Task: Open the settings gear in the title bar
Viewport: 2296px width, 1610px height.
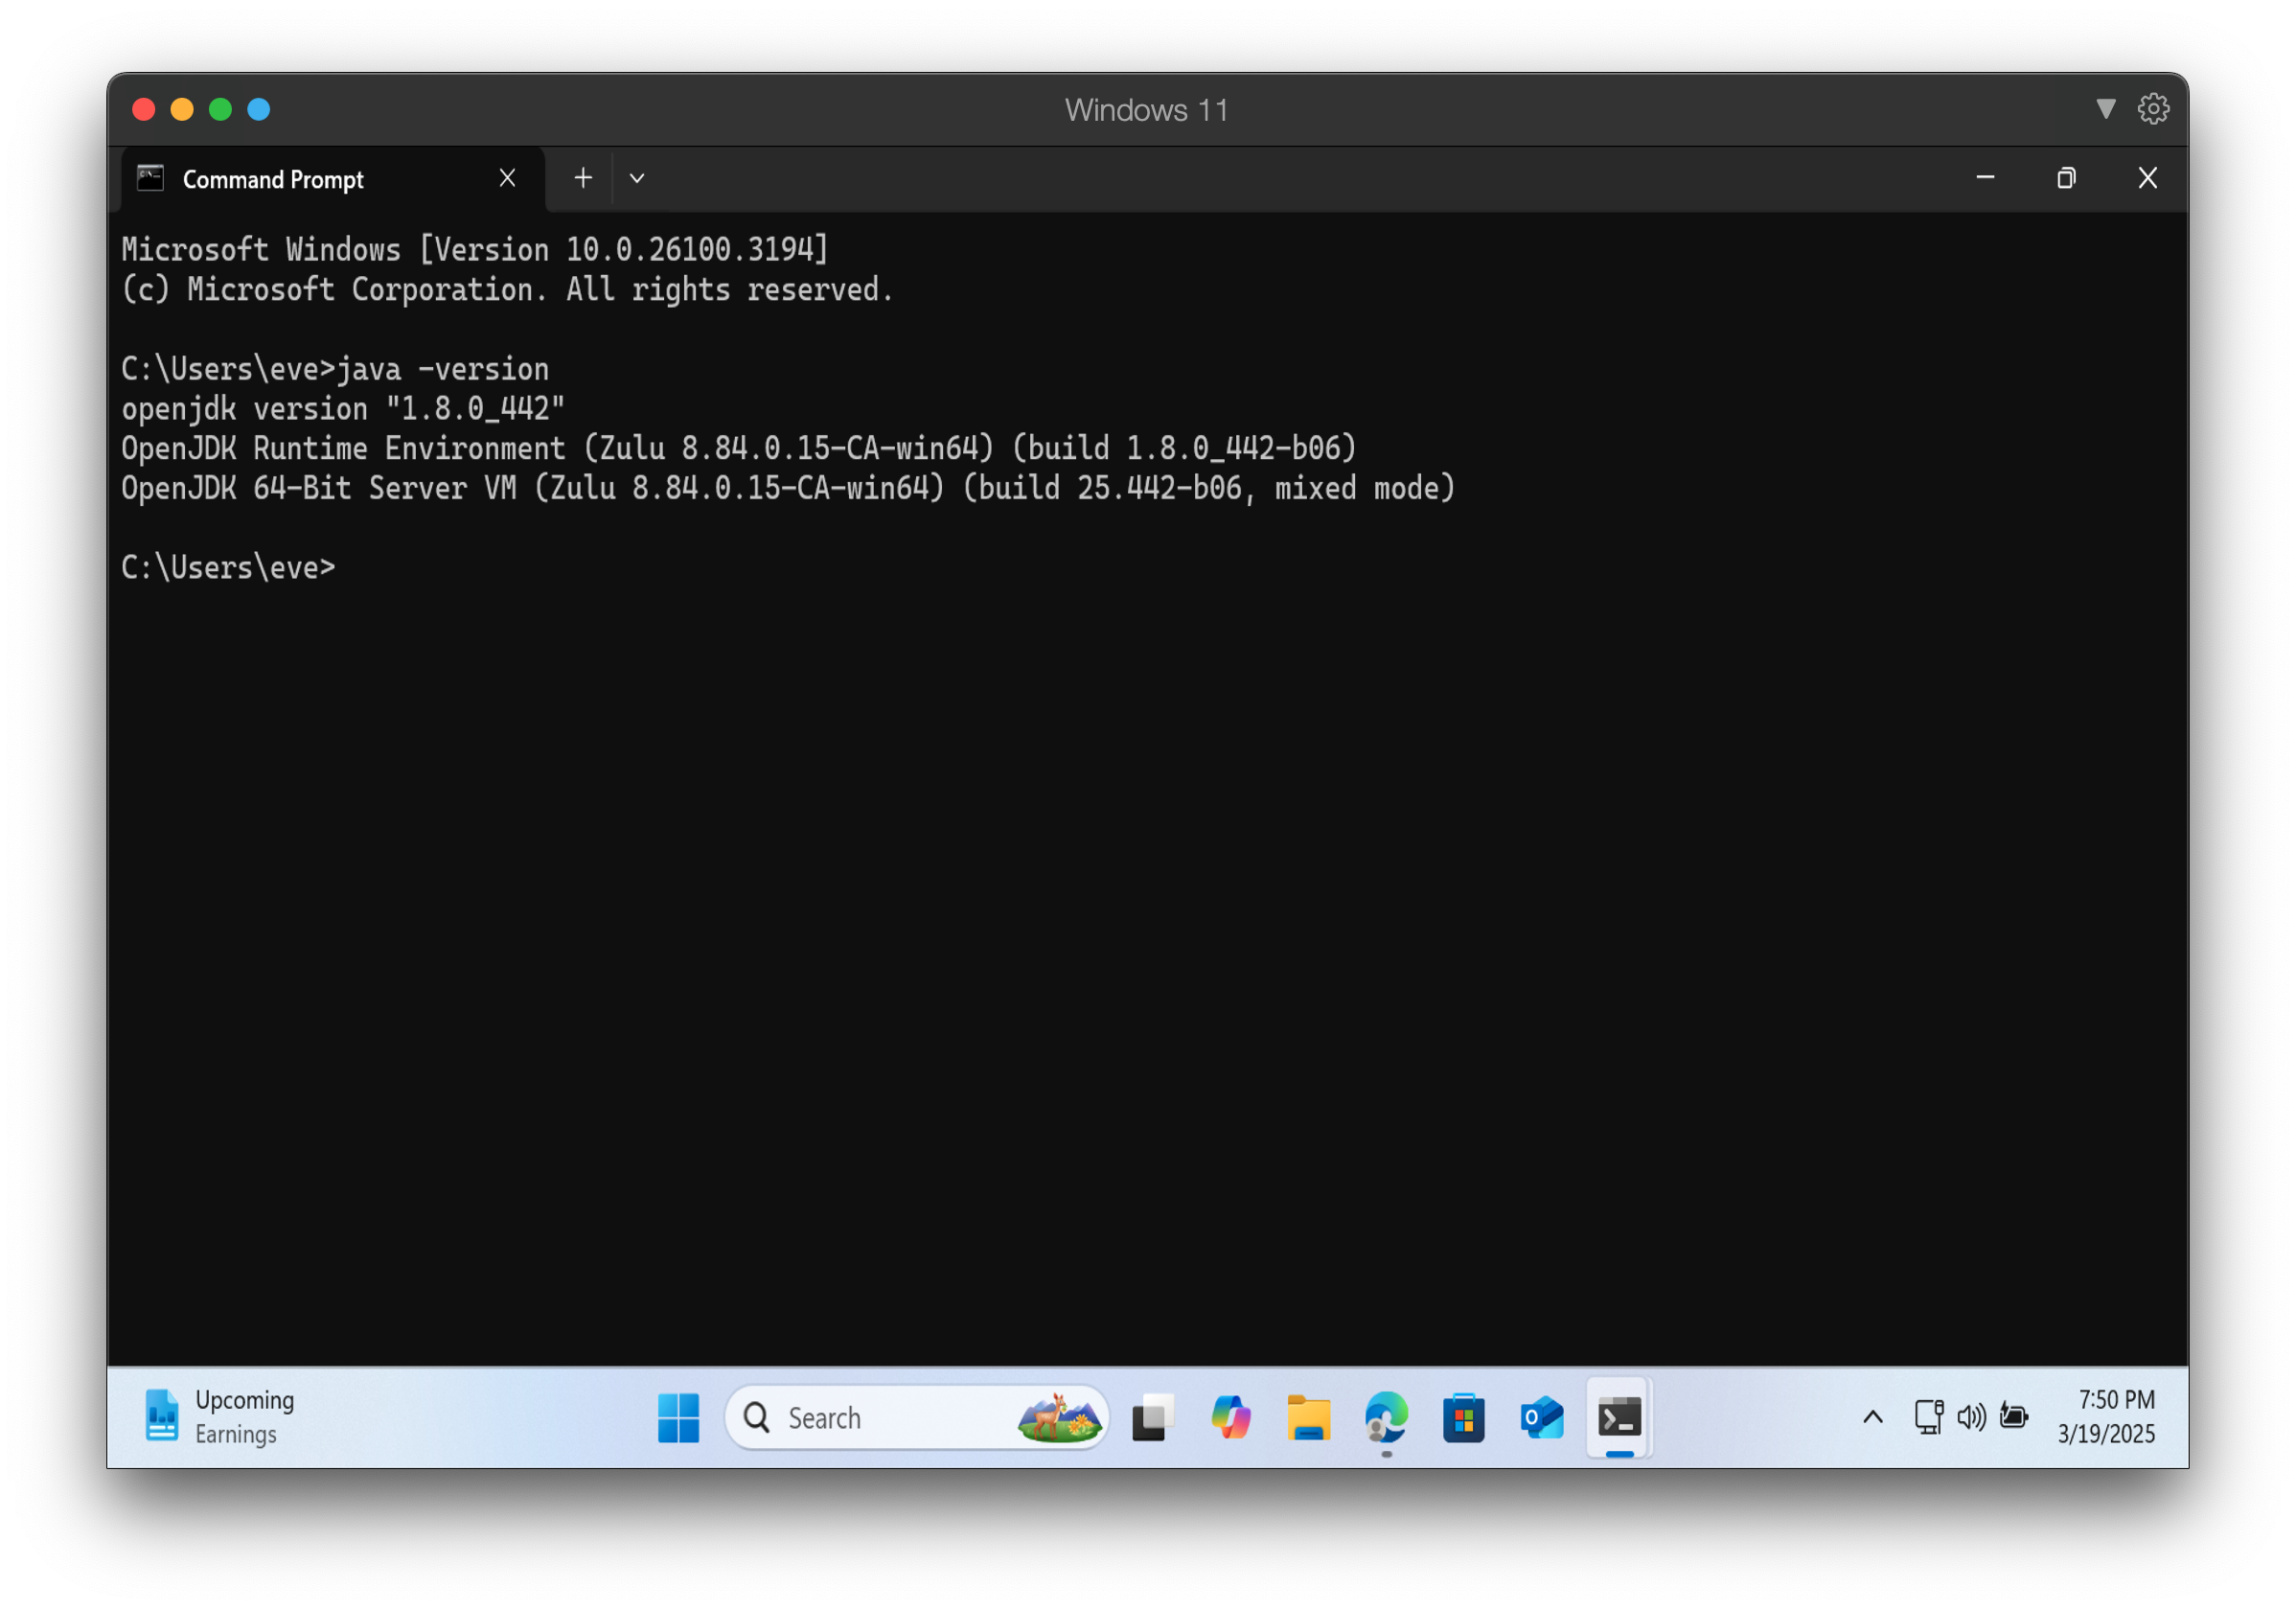Action: point(2153,109)
